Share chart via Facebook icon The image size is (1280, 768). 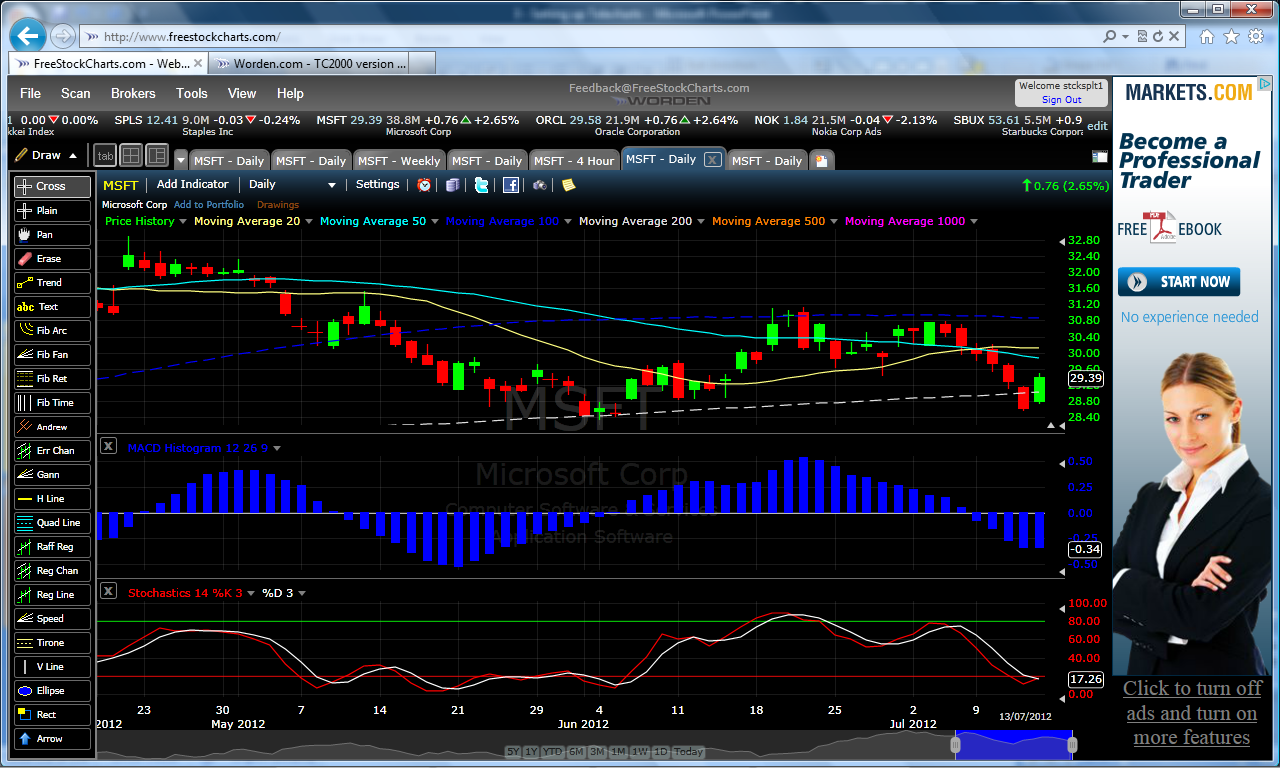[x=510, y=185]
